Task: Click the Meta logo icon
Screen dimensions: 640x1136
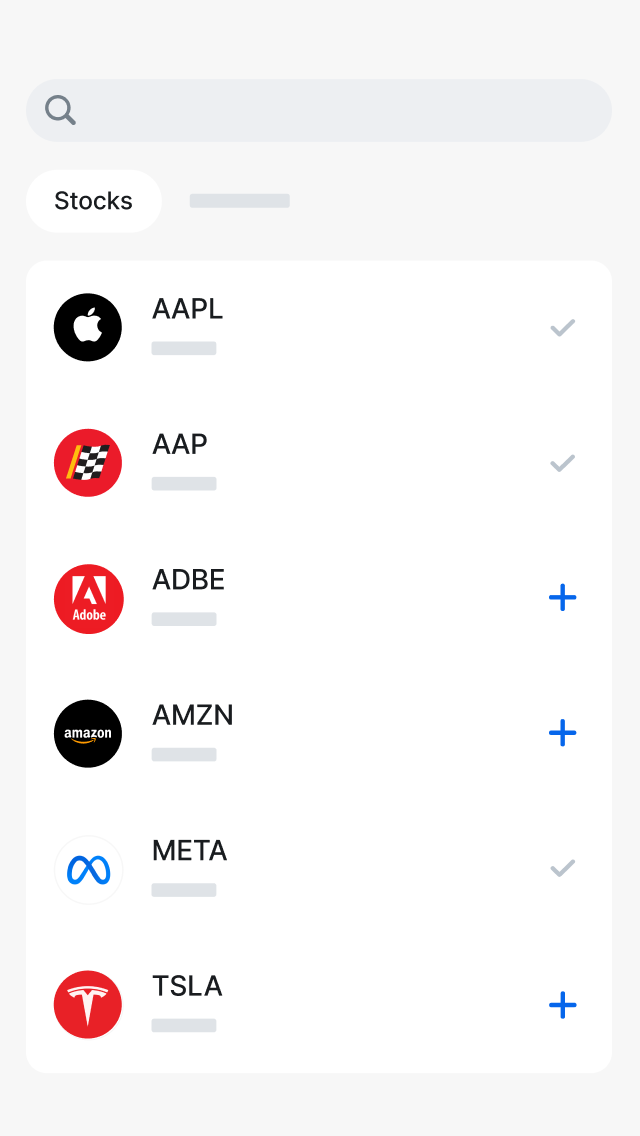Action: (88, 870)
